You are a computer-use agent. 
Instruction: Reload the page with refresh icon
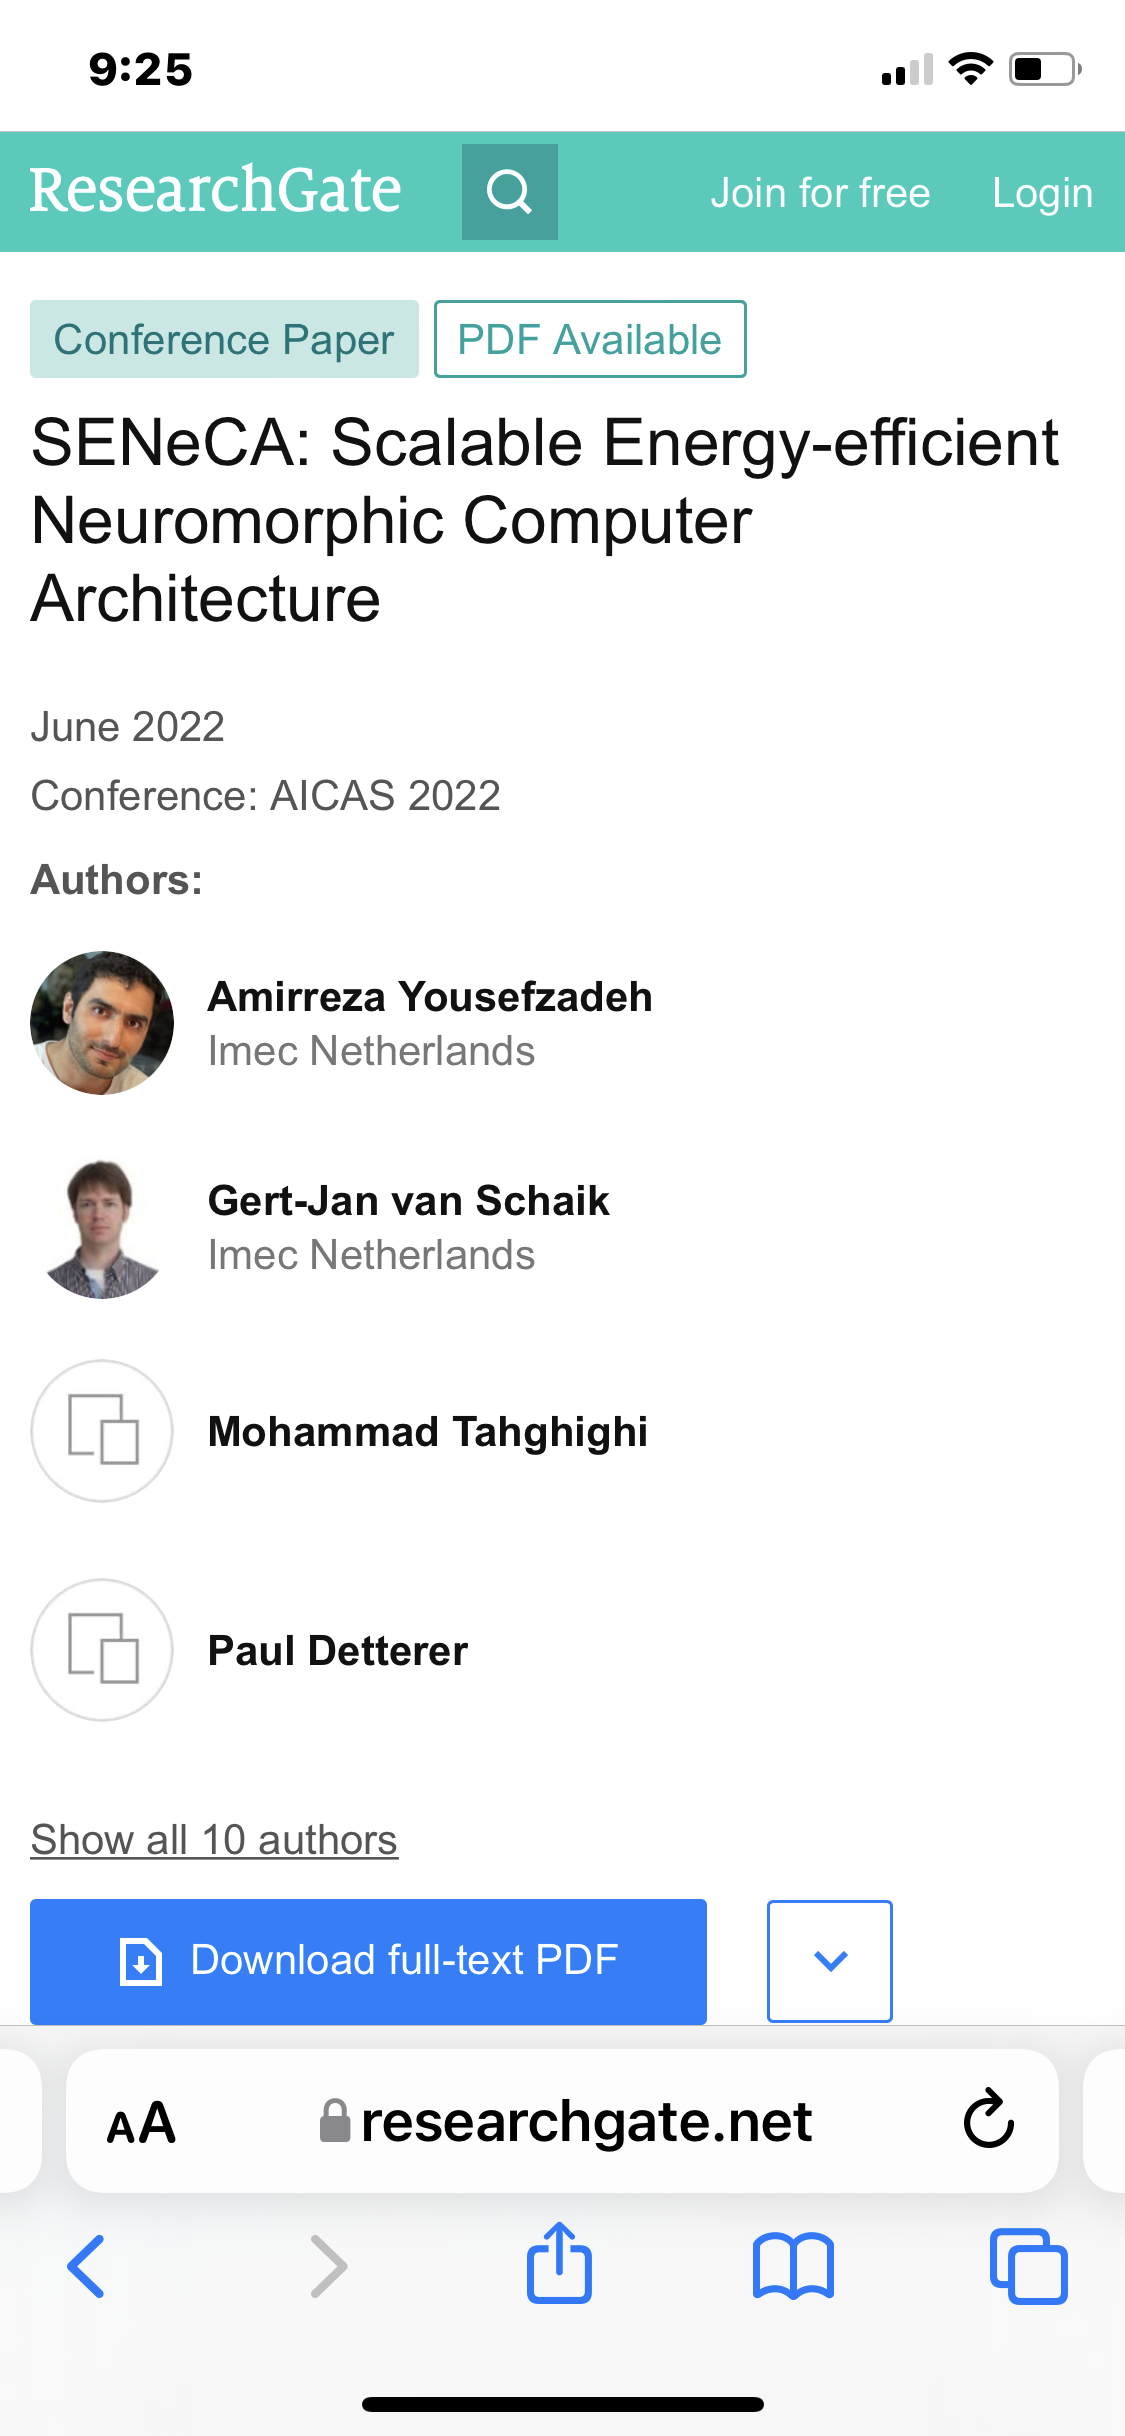[988, 2120]
